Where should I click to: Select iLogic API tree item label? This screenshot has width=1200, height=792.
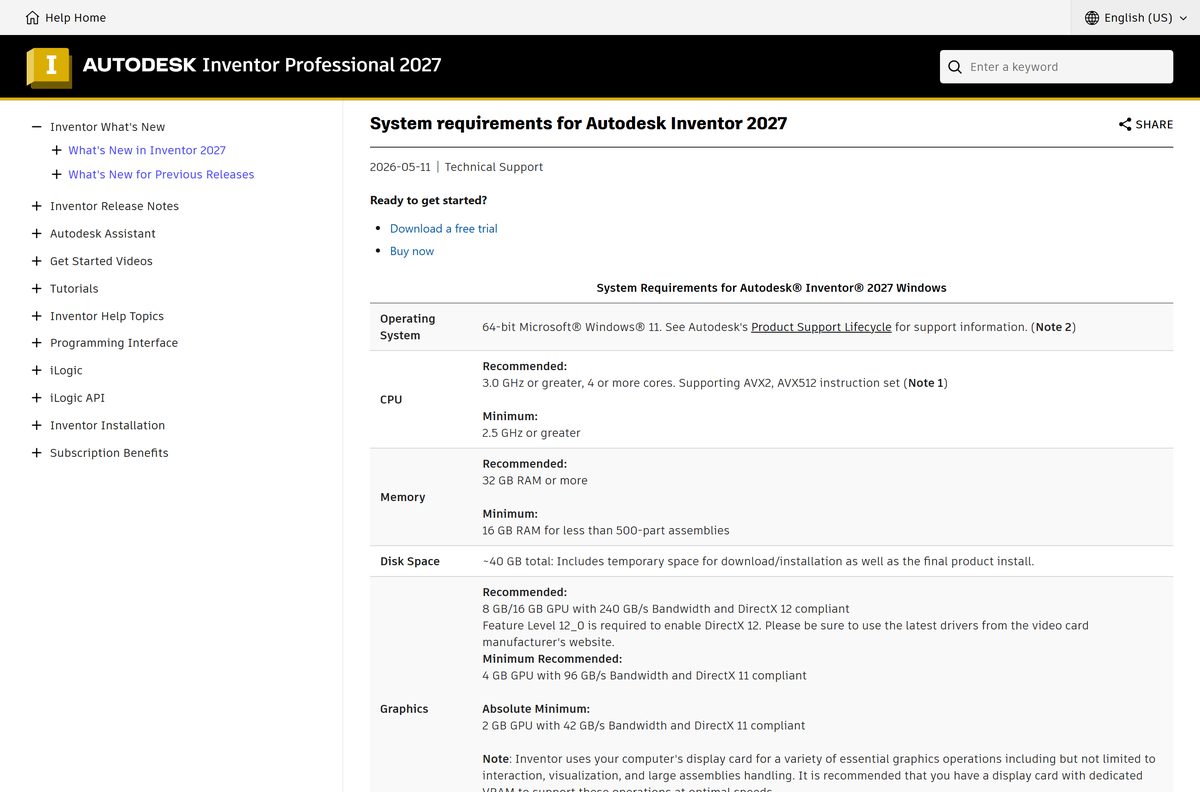coord(77,398)
